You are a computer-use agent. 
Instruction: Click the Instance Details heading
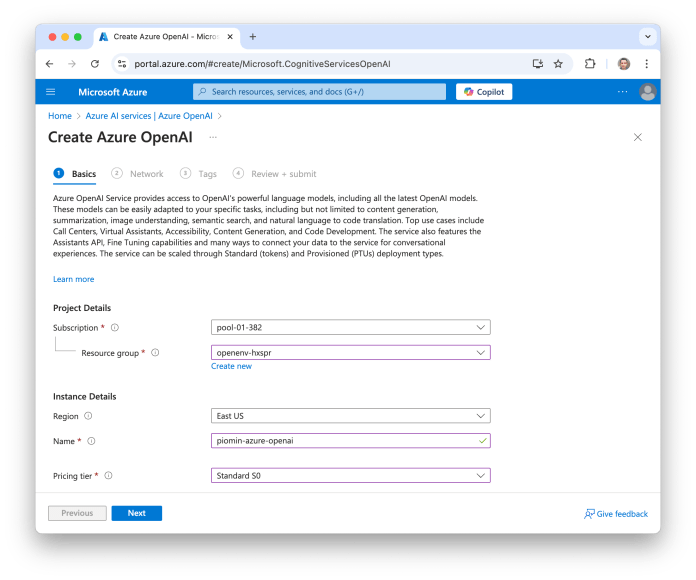pos(85,397)
